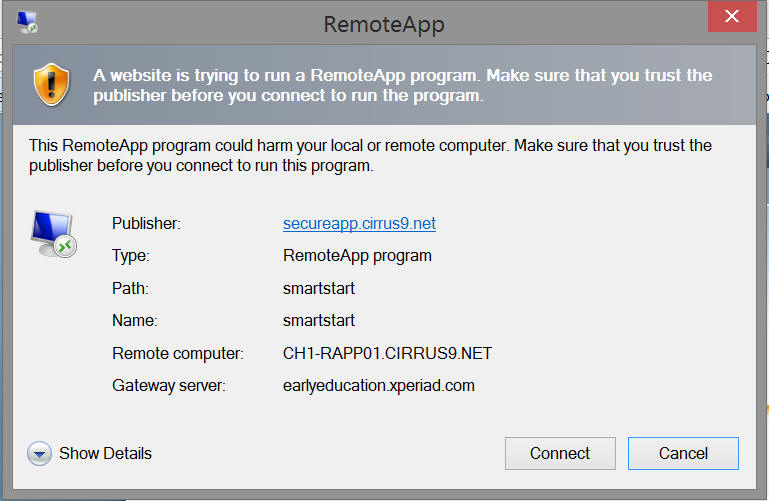Open the secureapp.cirrus9.net publisher link

359,224
